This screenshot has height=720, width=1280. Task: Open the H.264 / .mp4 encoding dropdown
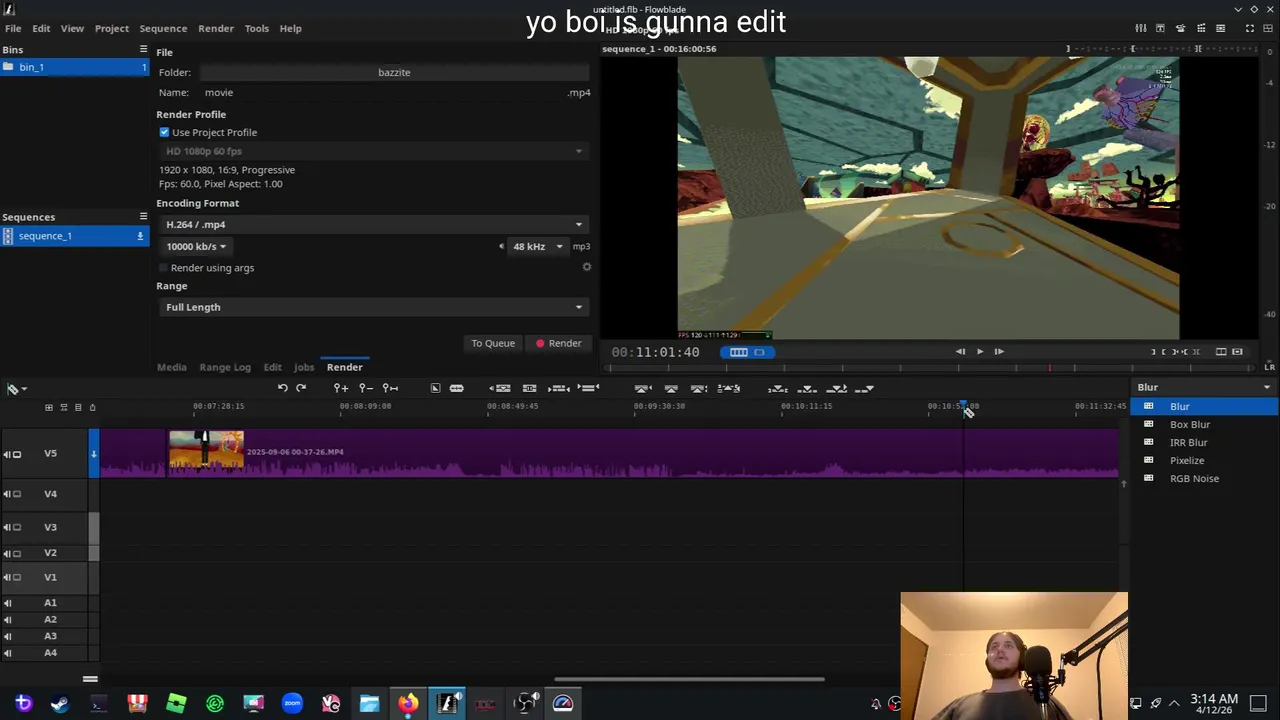pos(374,224)
